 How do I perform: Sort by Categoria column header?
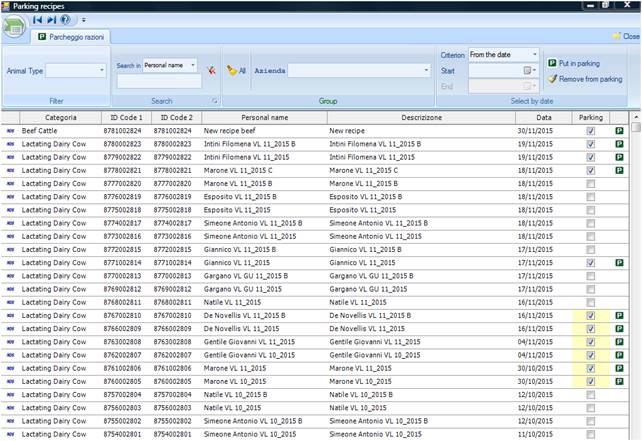click(61, 118)
